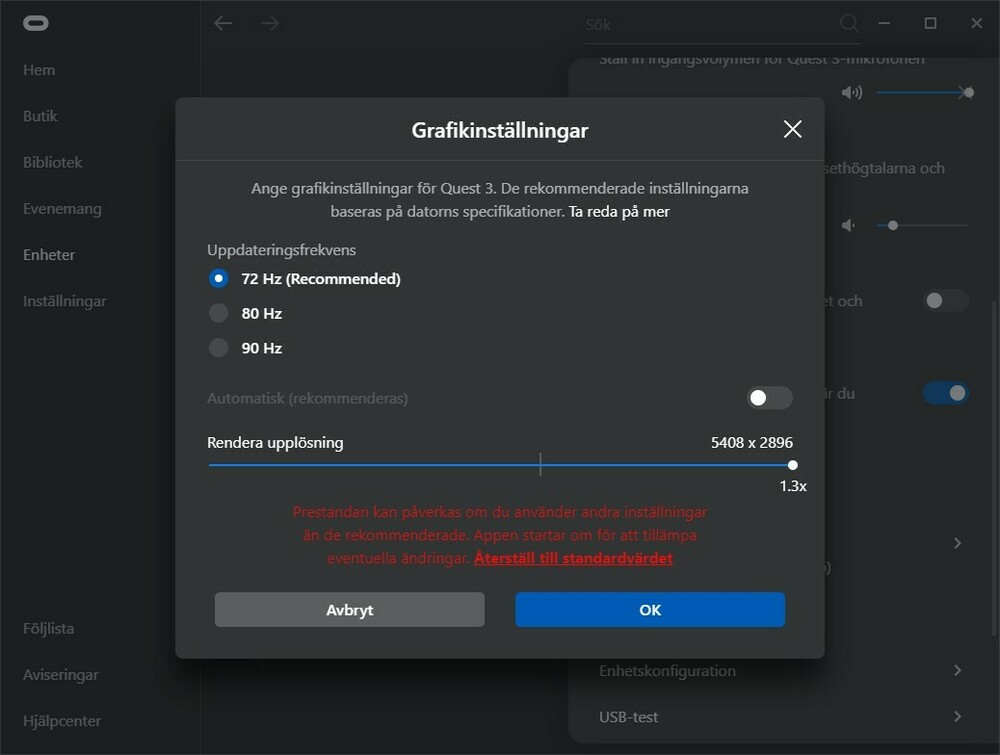Select 72 Hz (Recommended) refresh rate
This screenshot has width=1000, height=755.
click(219, 279)
